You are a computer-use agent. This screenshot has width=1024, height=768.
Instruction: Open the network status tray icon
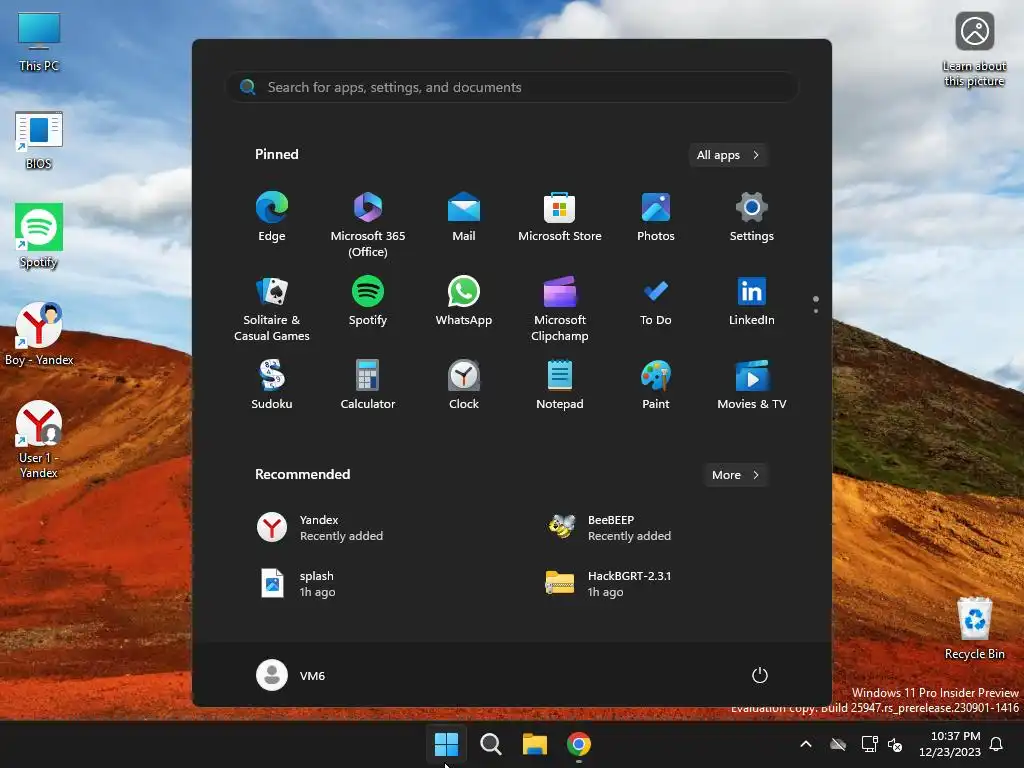point(869,744)
